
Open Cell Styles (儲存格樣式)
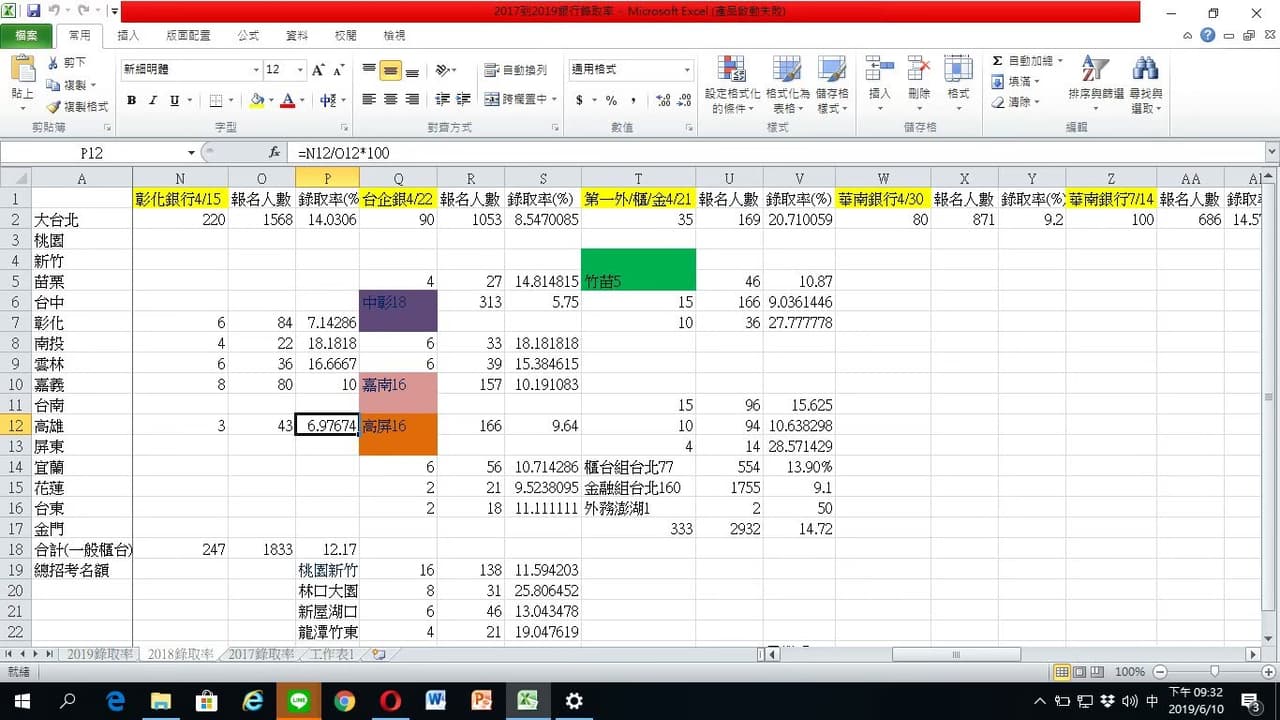[832, 85]
